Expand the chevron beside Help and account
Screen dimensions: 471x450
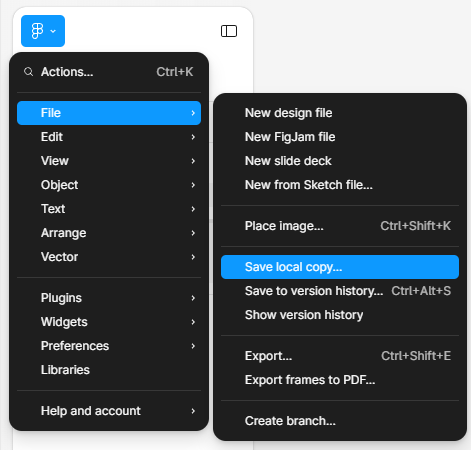pyautogui.click(x=193, y=411)
